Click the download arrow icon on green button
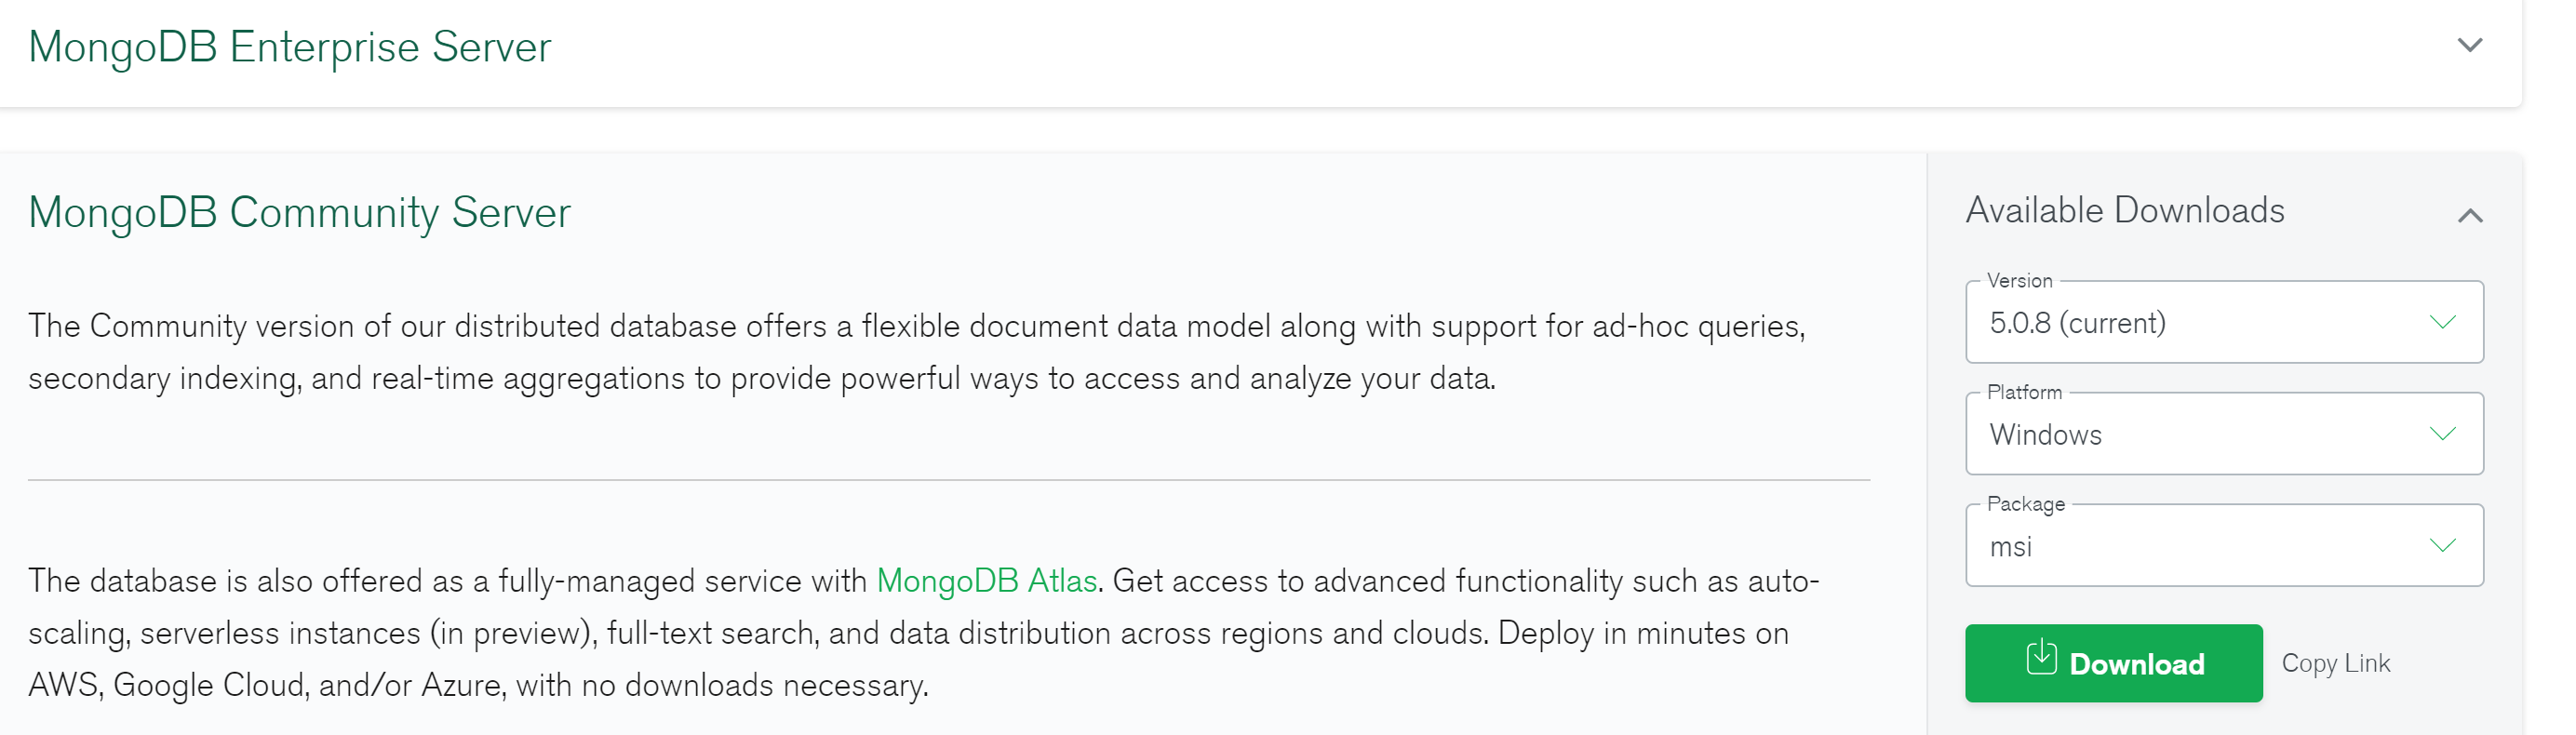The image size is (2576, 735). (x=2041, y=658)
